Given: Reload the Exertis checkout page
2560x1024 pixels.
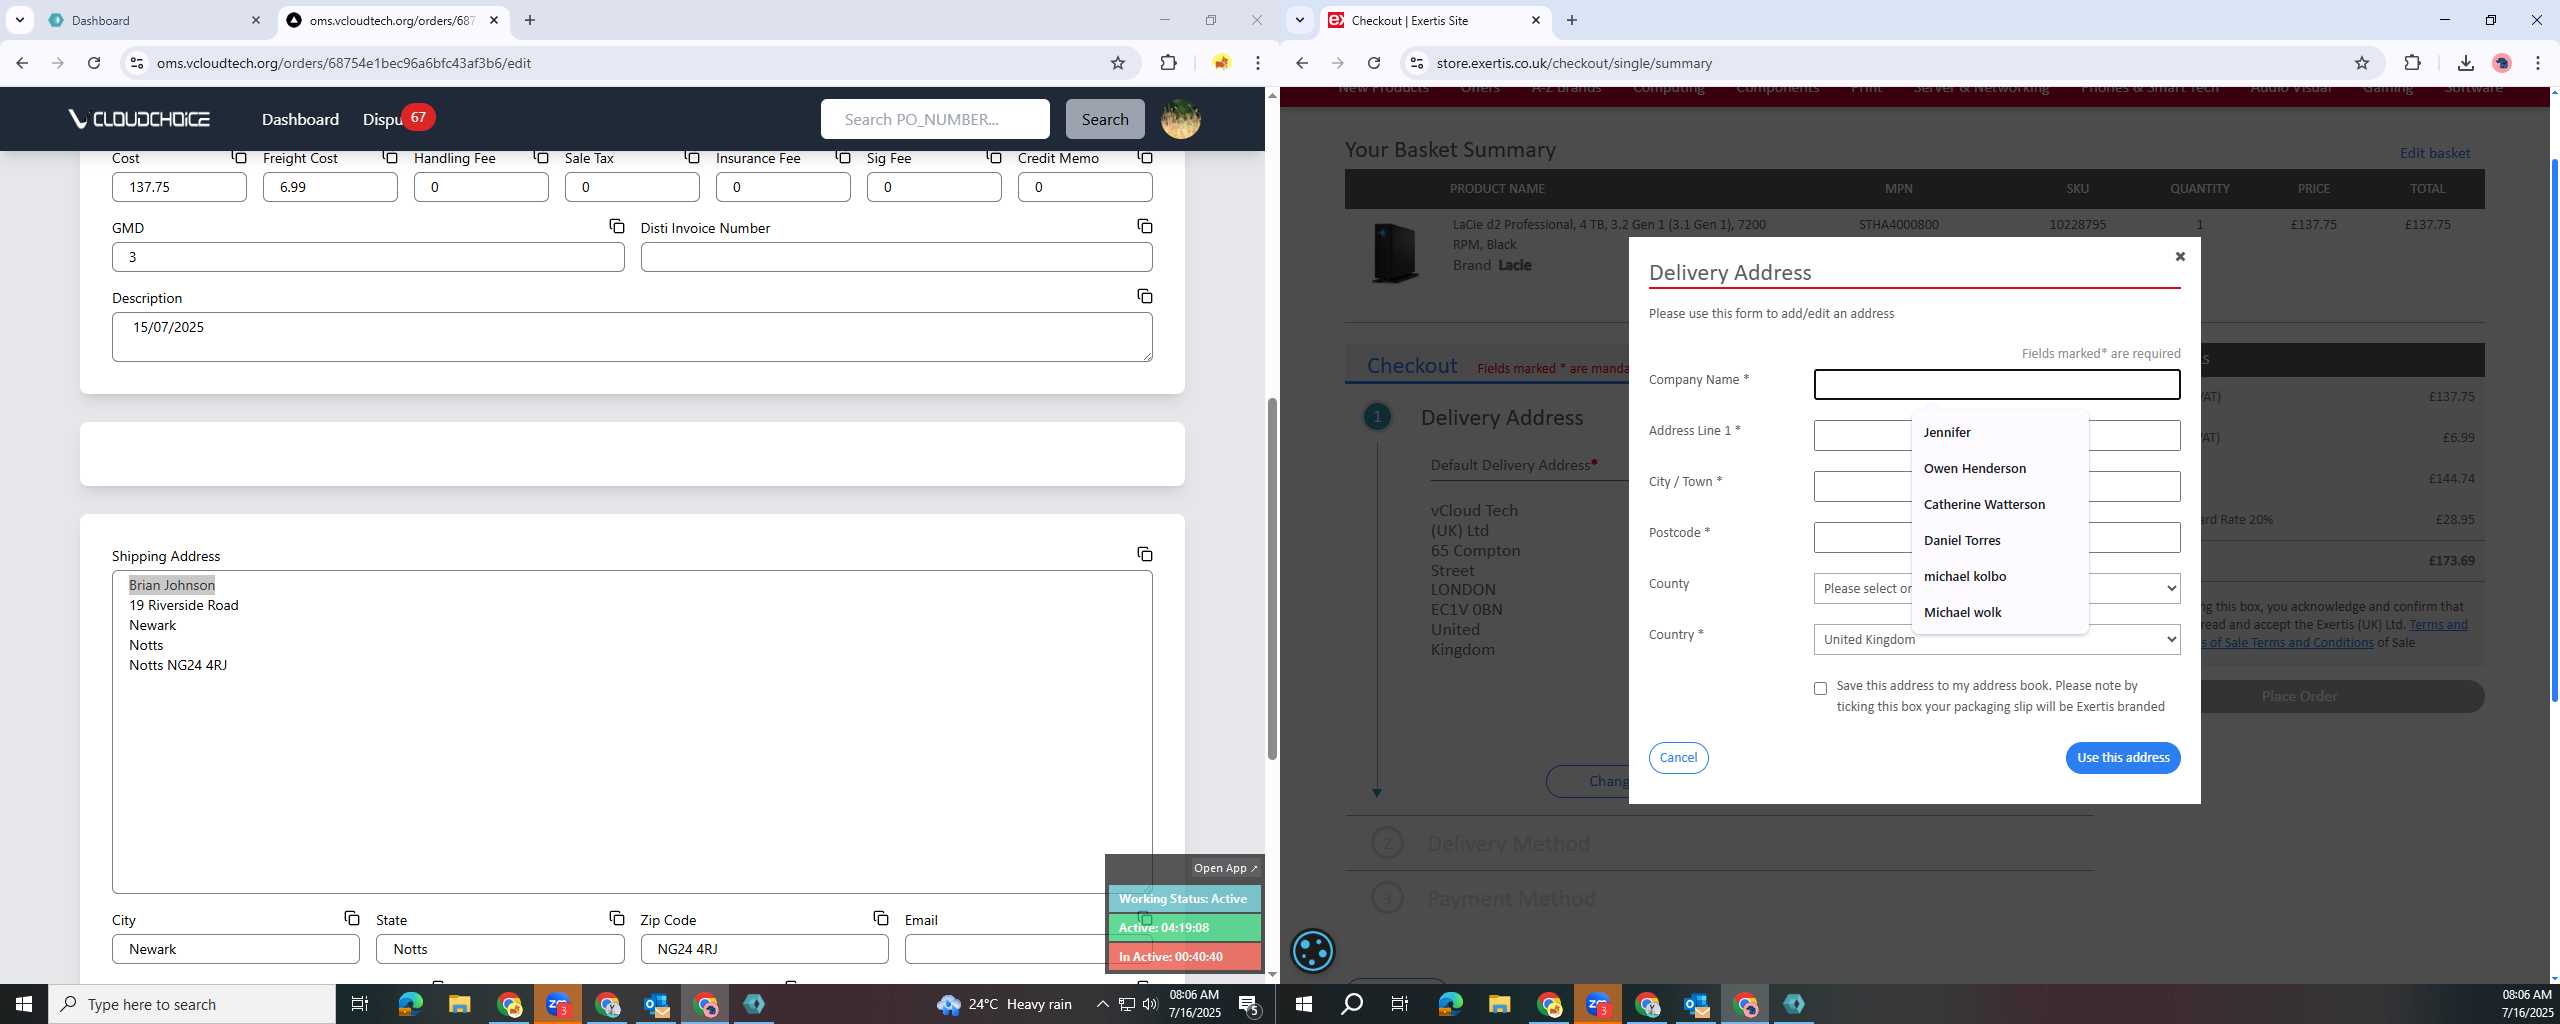Looking at the screenshot, I should tap(1374, 63).
